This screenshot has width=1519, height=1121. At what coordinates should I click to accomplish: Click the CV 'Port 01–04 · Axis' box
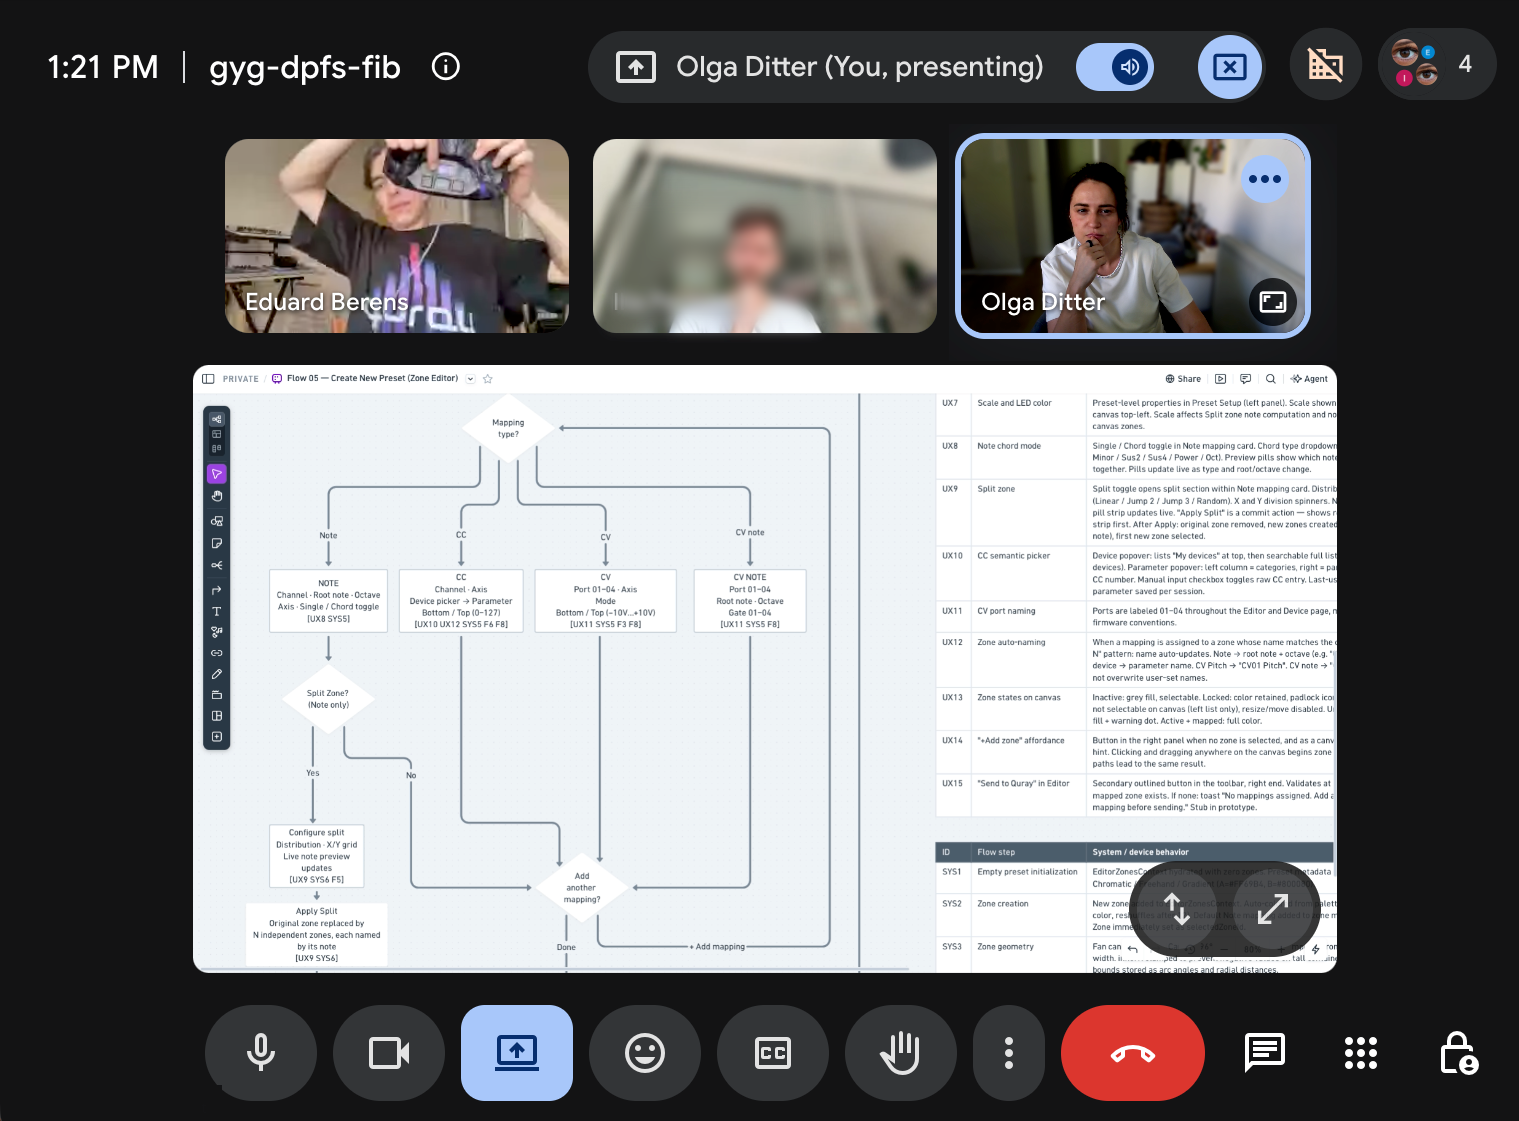(x=605, y=601)
